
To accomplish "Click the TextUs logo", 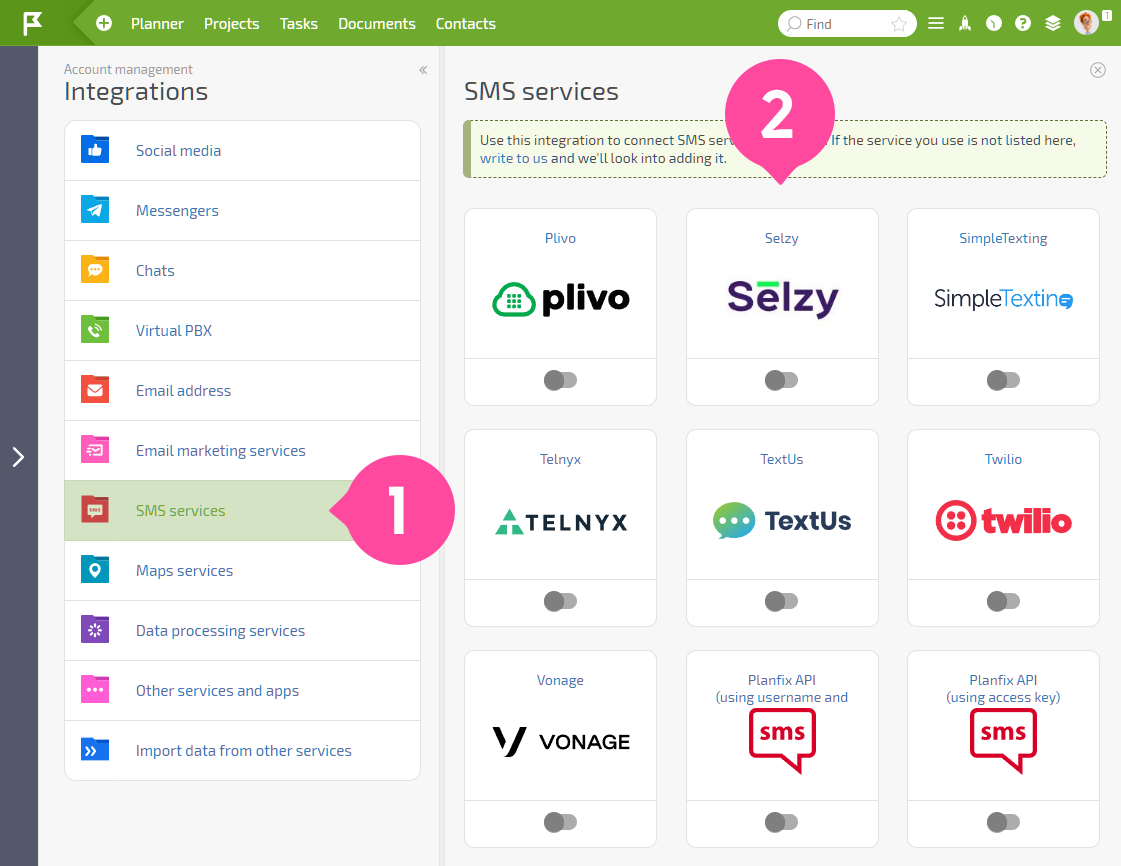I will (x=782, y=521).
